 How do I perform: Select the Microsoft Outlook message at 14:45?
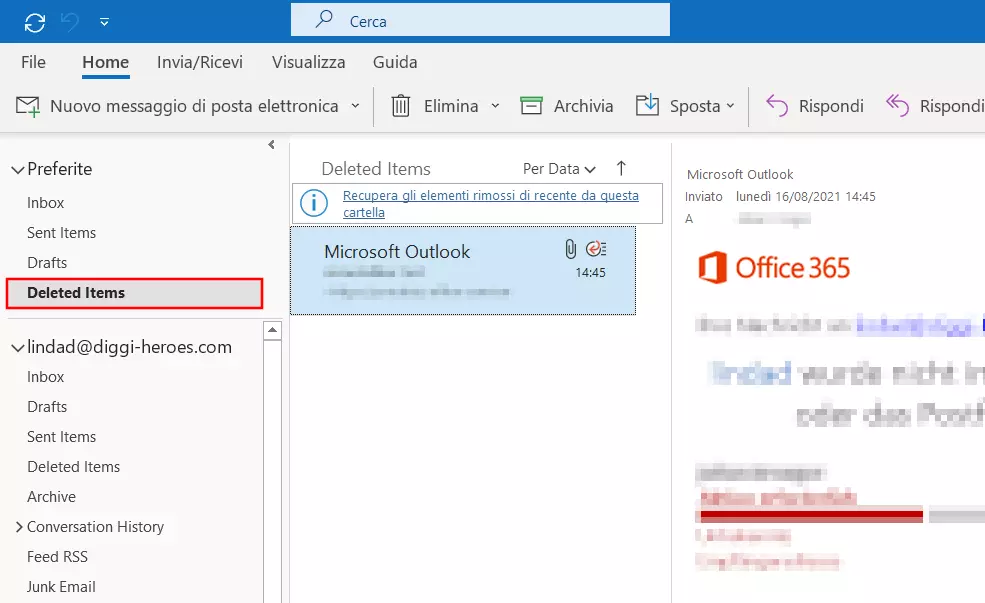(463, 270)
